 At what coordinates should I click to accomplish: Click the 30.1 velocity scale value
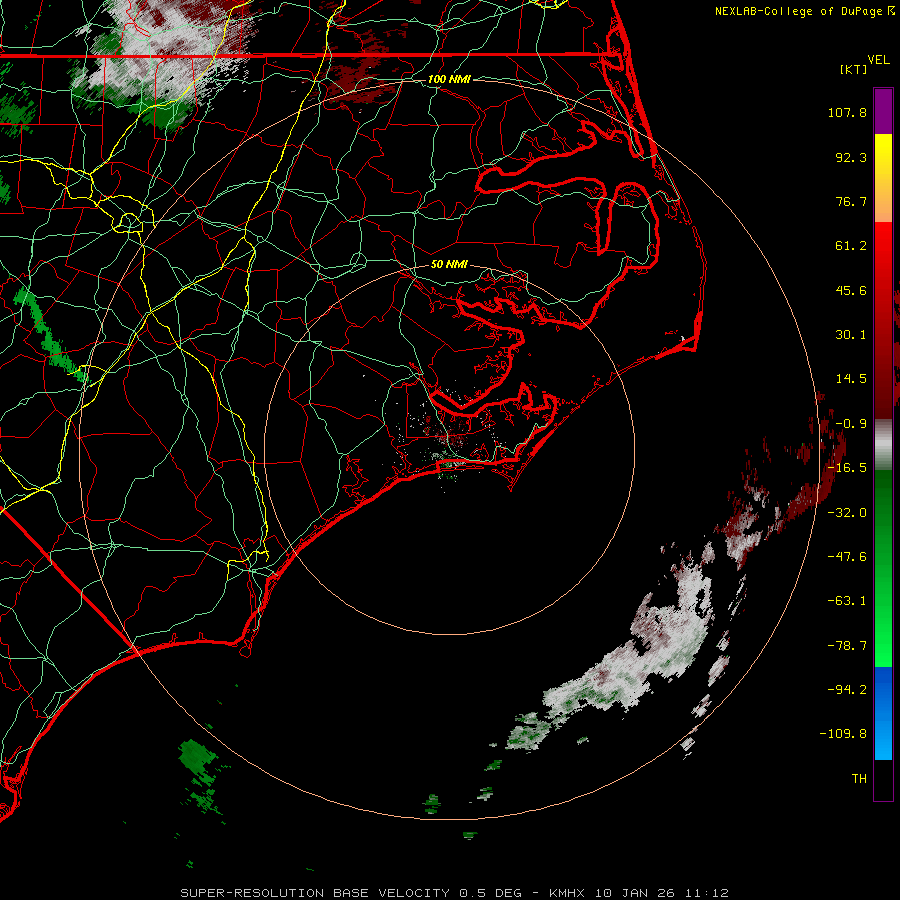coord(851,335)
